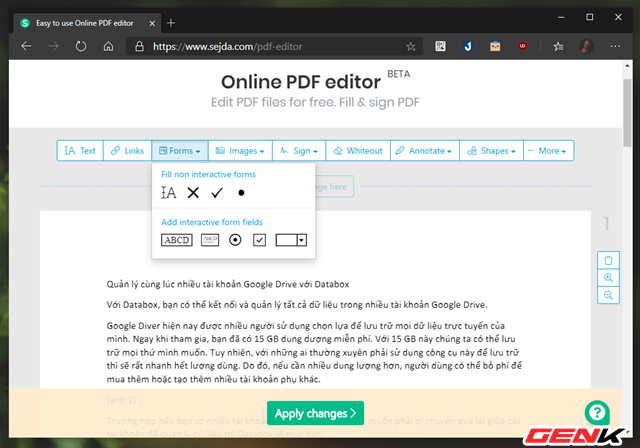The width and height of the screenshot is (640, 448).
Task: Open the favorites list
Action: [558, 46]
